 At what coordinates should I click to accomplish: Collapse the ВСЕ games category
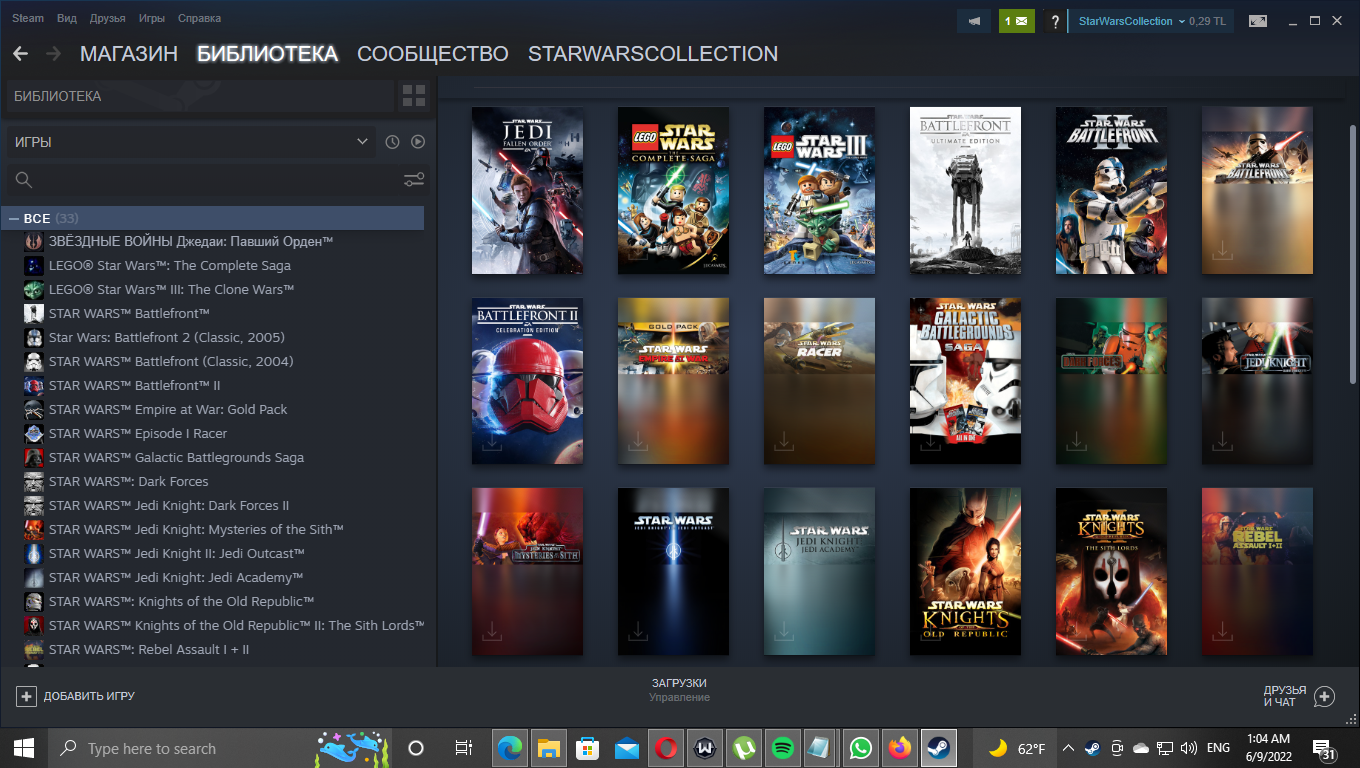pos(14,218)
